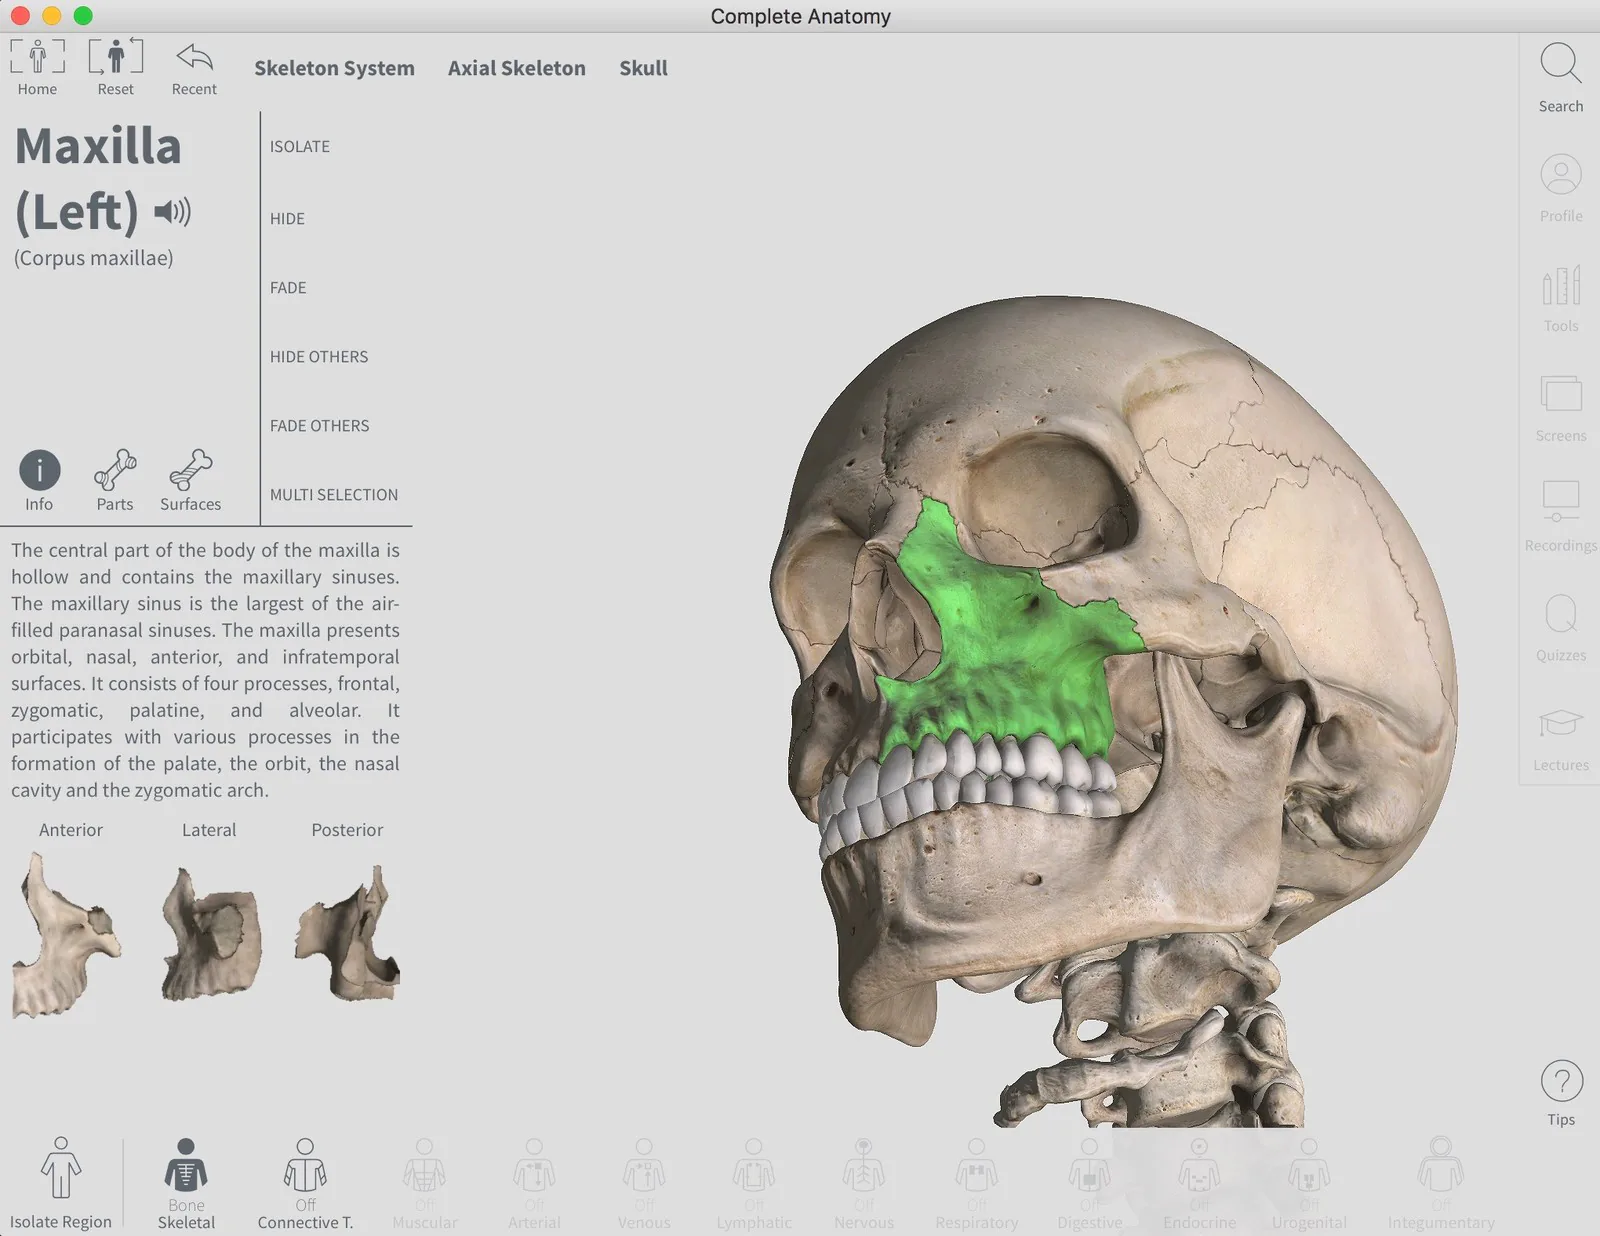Select the Info icon
The image size is (1600, 1236).
tap(40, 470)
